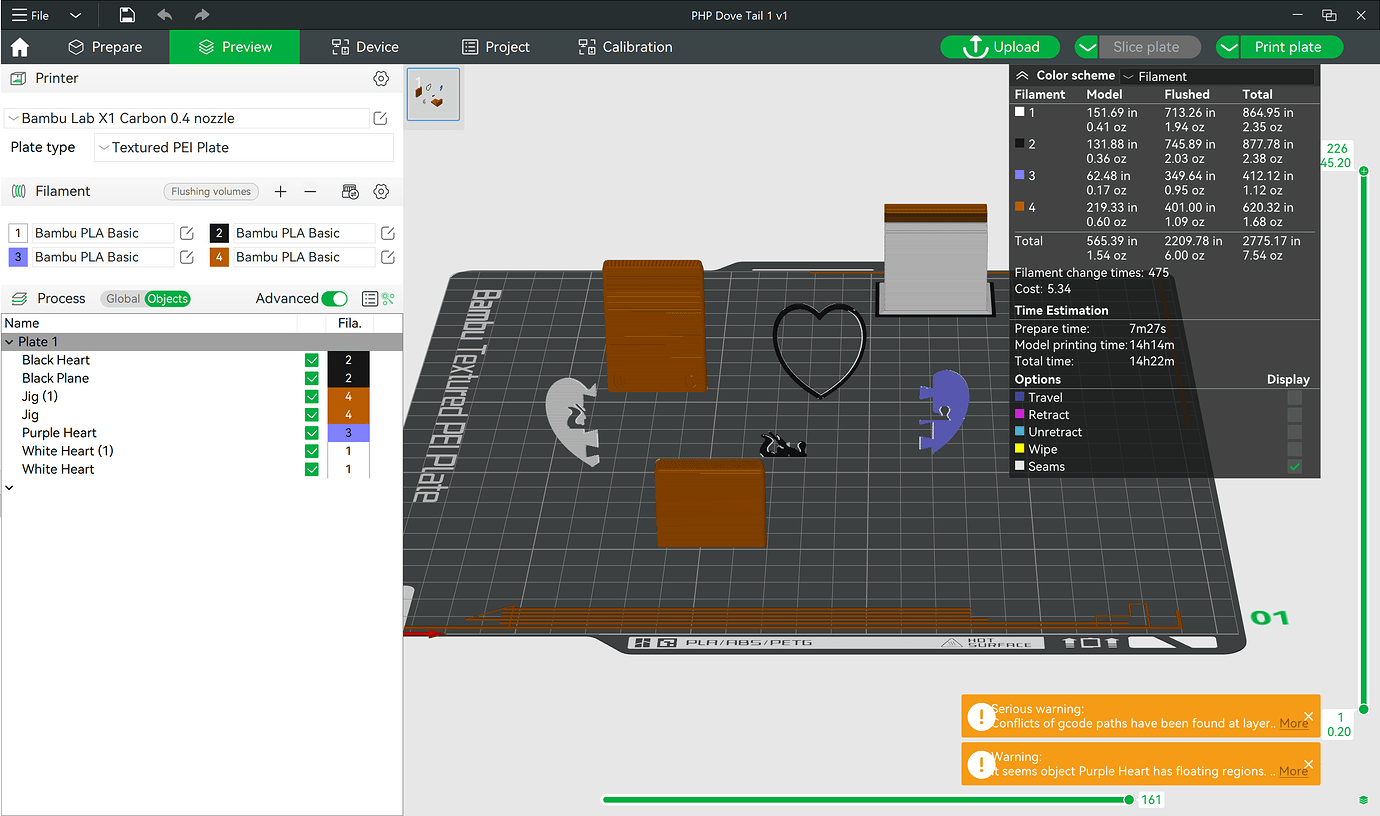Screen dimensions: 1380x816
Task: Open printer settings gear icon
Action: click(381, 78)
